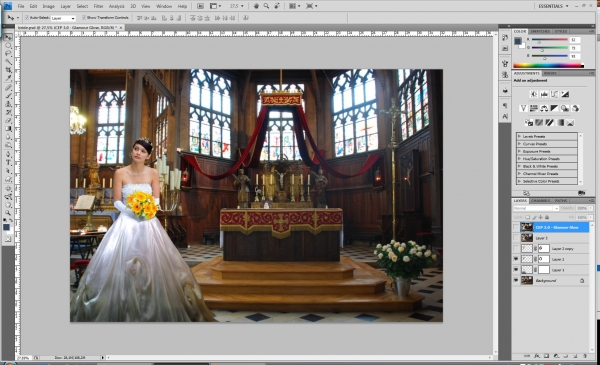The height and width of the screenshot is (365, 600).
Task: Switch to the Paths tab
Action: [561, 200]
